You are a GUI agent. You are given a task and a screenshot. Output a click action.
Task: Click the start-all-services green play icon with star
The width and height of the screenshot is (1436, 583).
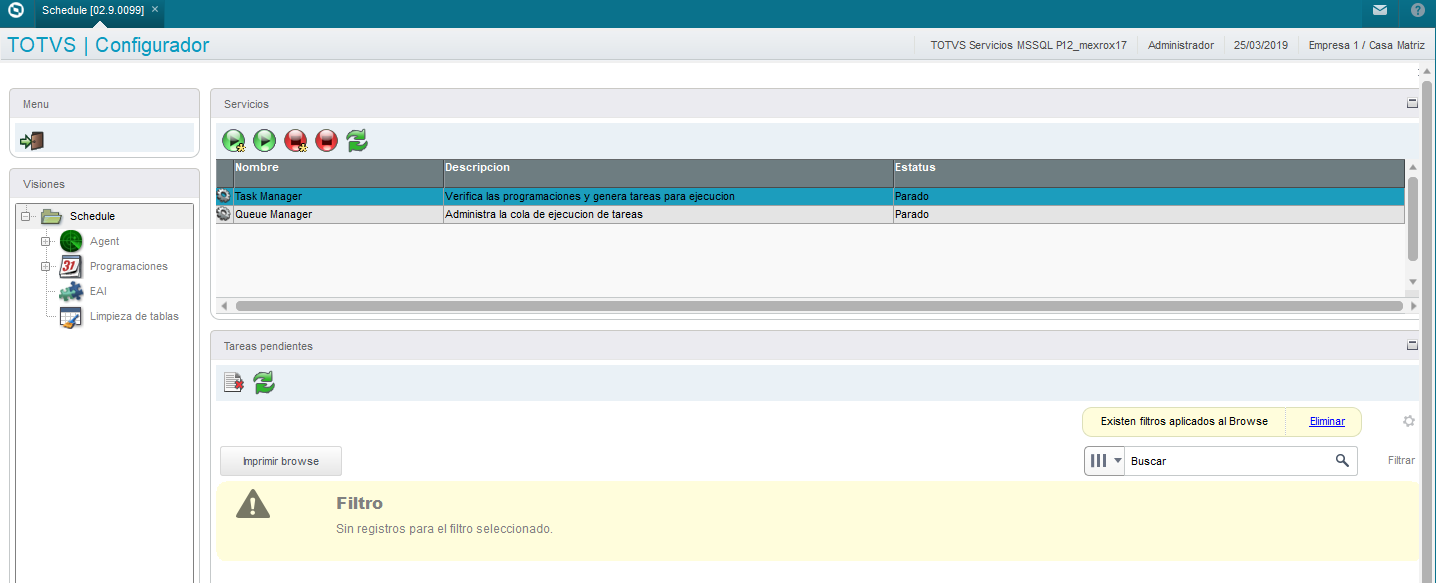(x=233, y=141)
